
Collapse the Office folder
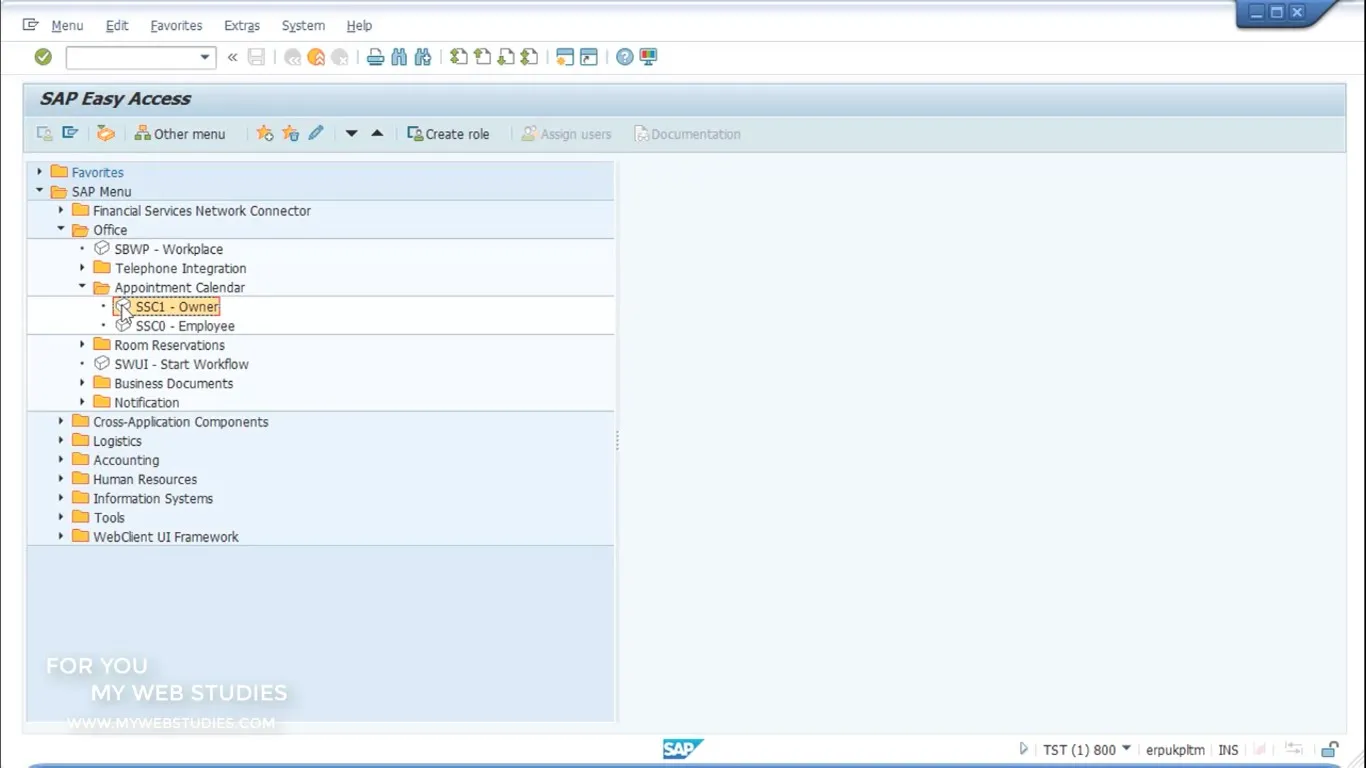click(61, 230)
